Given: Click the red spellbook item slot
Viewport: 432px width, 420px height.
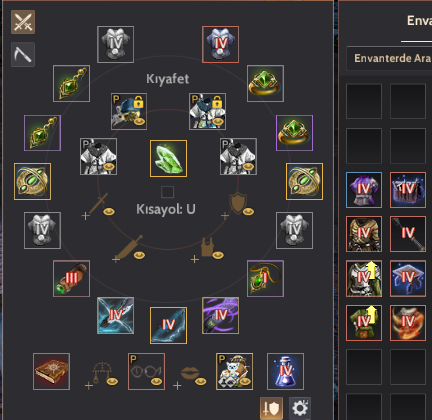Looking at the screenshot, I should [x=51, y=371].
